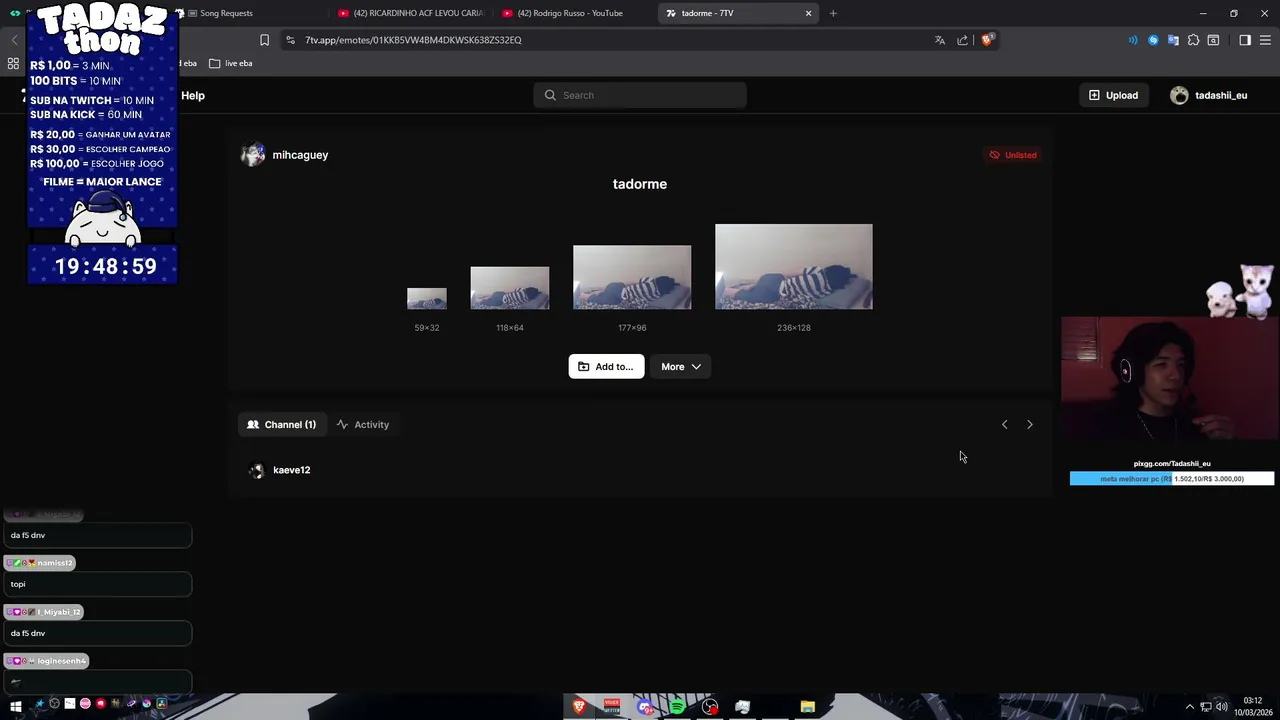
Task: Open the Brave hamburger main menu
Action: tap(1265, 40)
